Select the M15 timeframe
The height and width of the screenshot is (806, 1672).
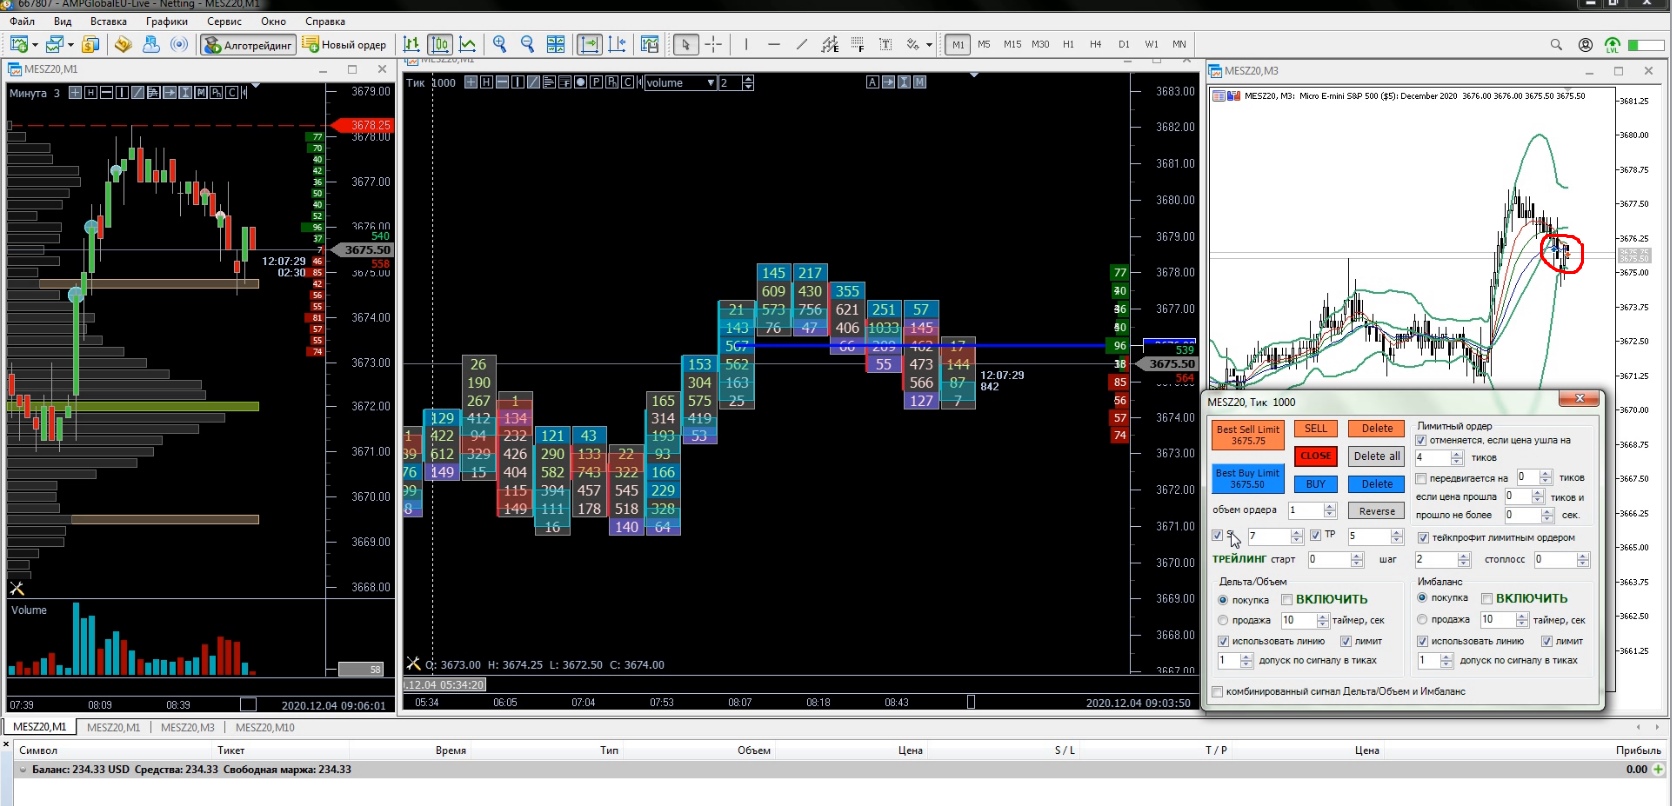1012,45
